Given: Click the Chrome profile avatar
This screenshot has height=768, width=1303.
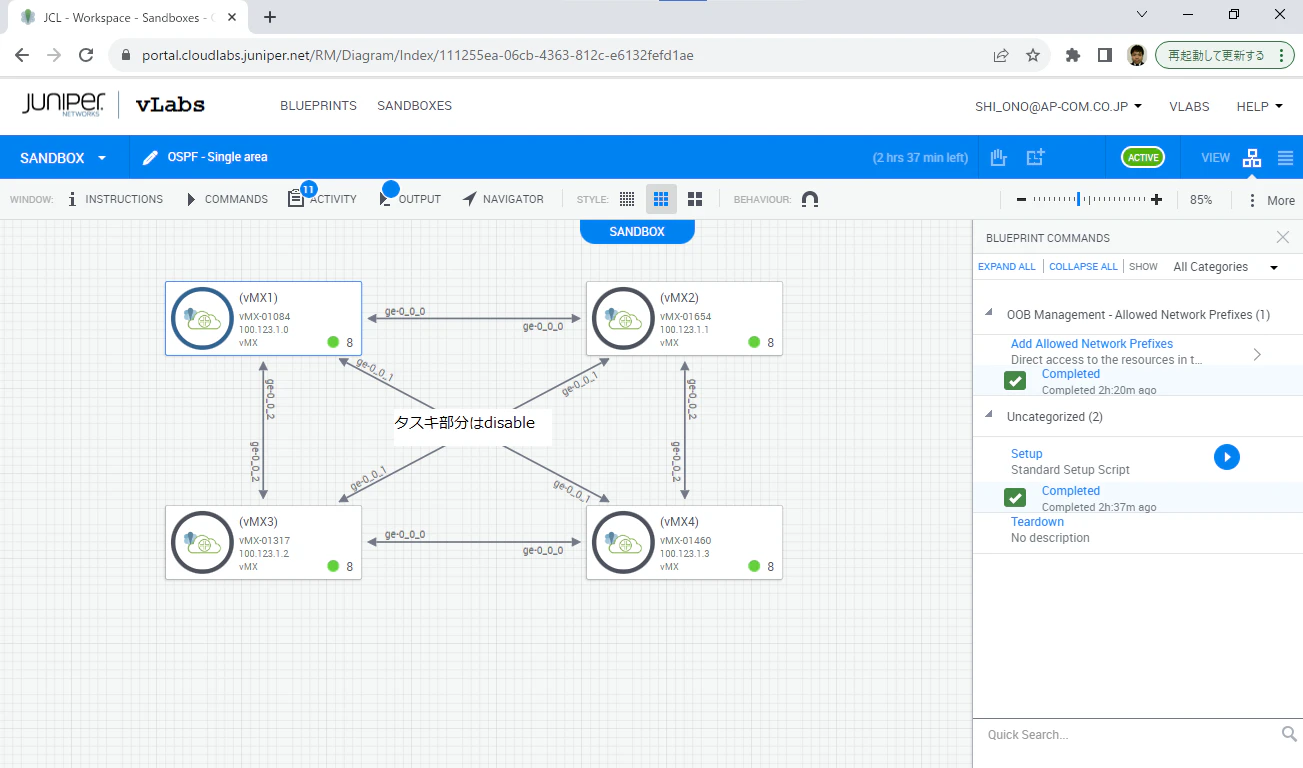Looking at the screenshot, I should point(1136,55).
